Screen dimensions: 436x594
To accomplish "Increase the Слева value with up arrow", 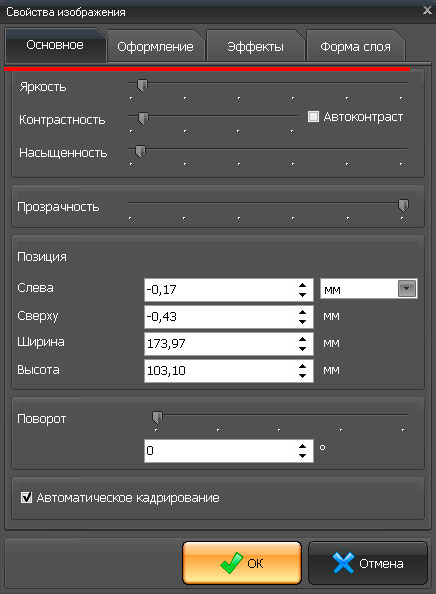I will point(302,286).
